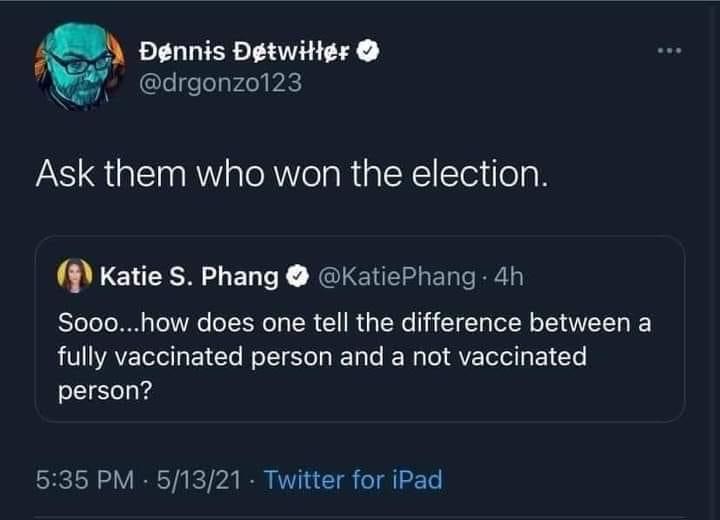Click the "Ask them who won the election." text
Image resolution: width=720 pixels, height=520 pixels.
coord(292,176)
